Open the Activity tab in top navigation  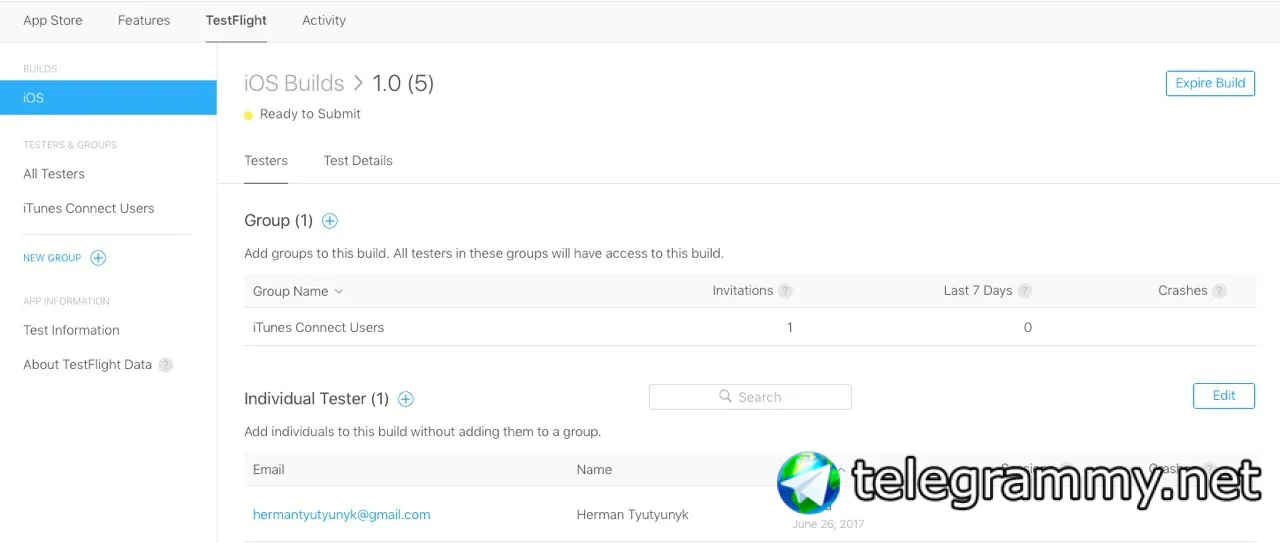click(x=324, y=20)
